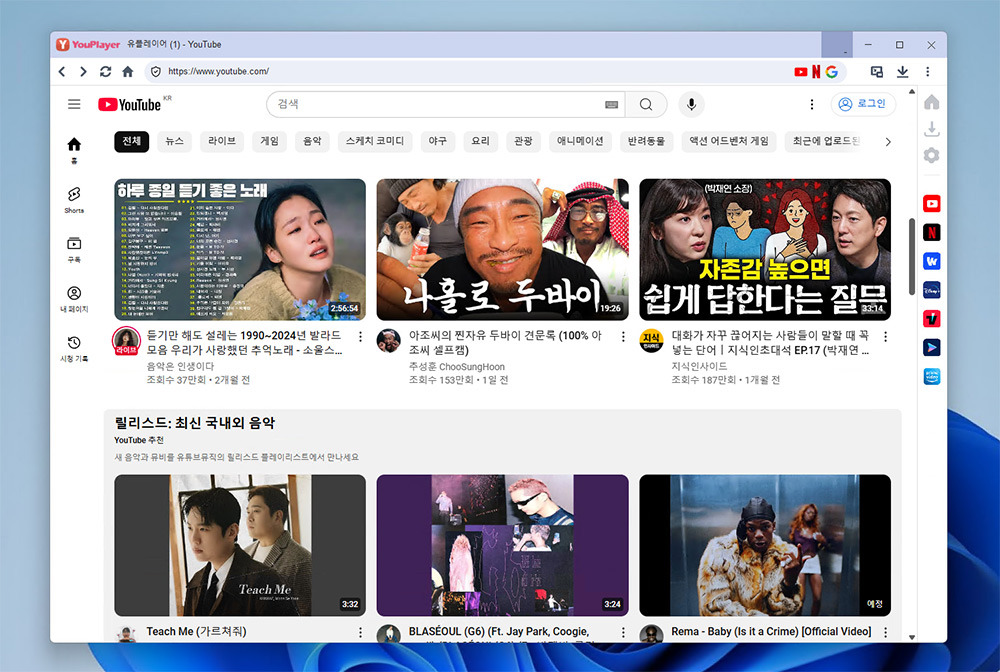1000x672 pixels.
Task: Select the 게임 category chip
Action: coord(268,141)
